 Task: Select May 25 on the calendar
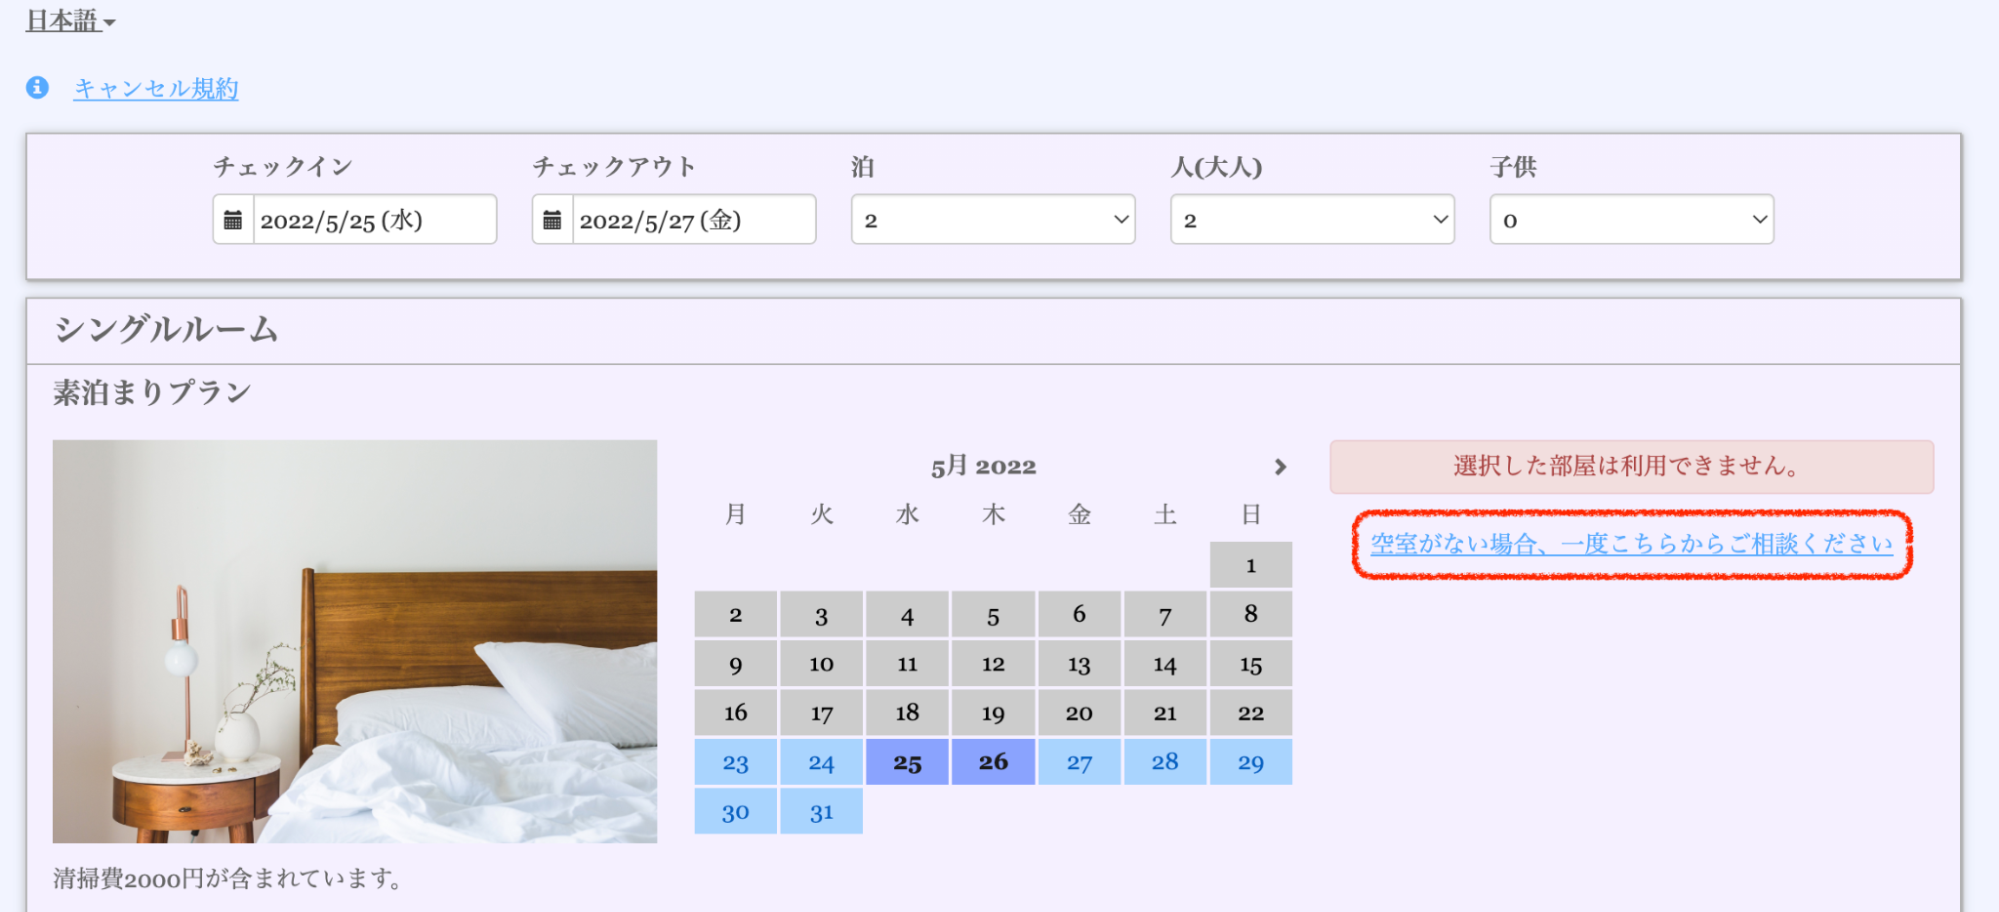tap(907, 763)
